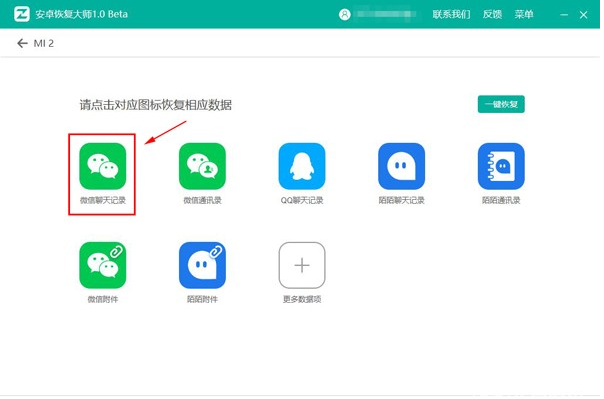Open WeChat chat records recovery (微信聊天记录)

click(103, 167)
